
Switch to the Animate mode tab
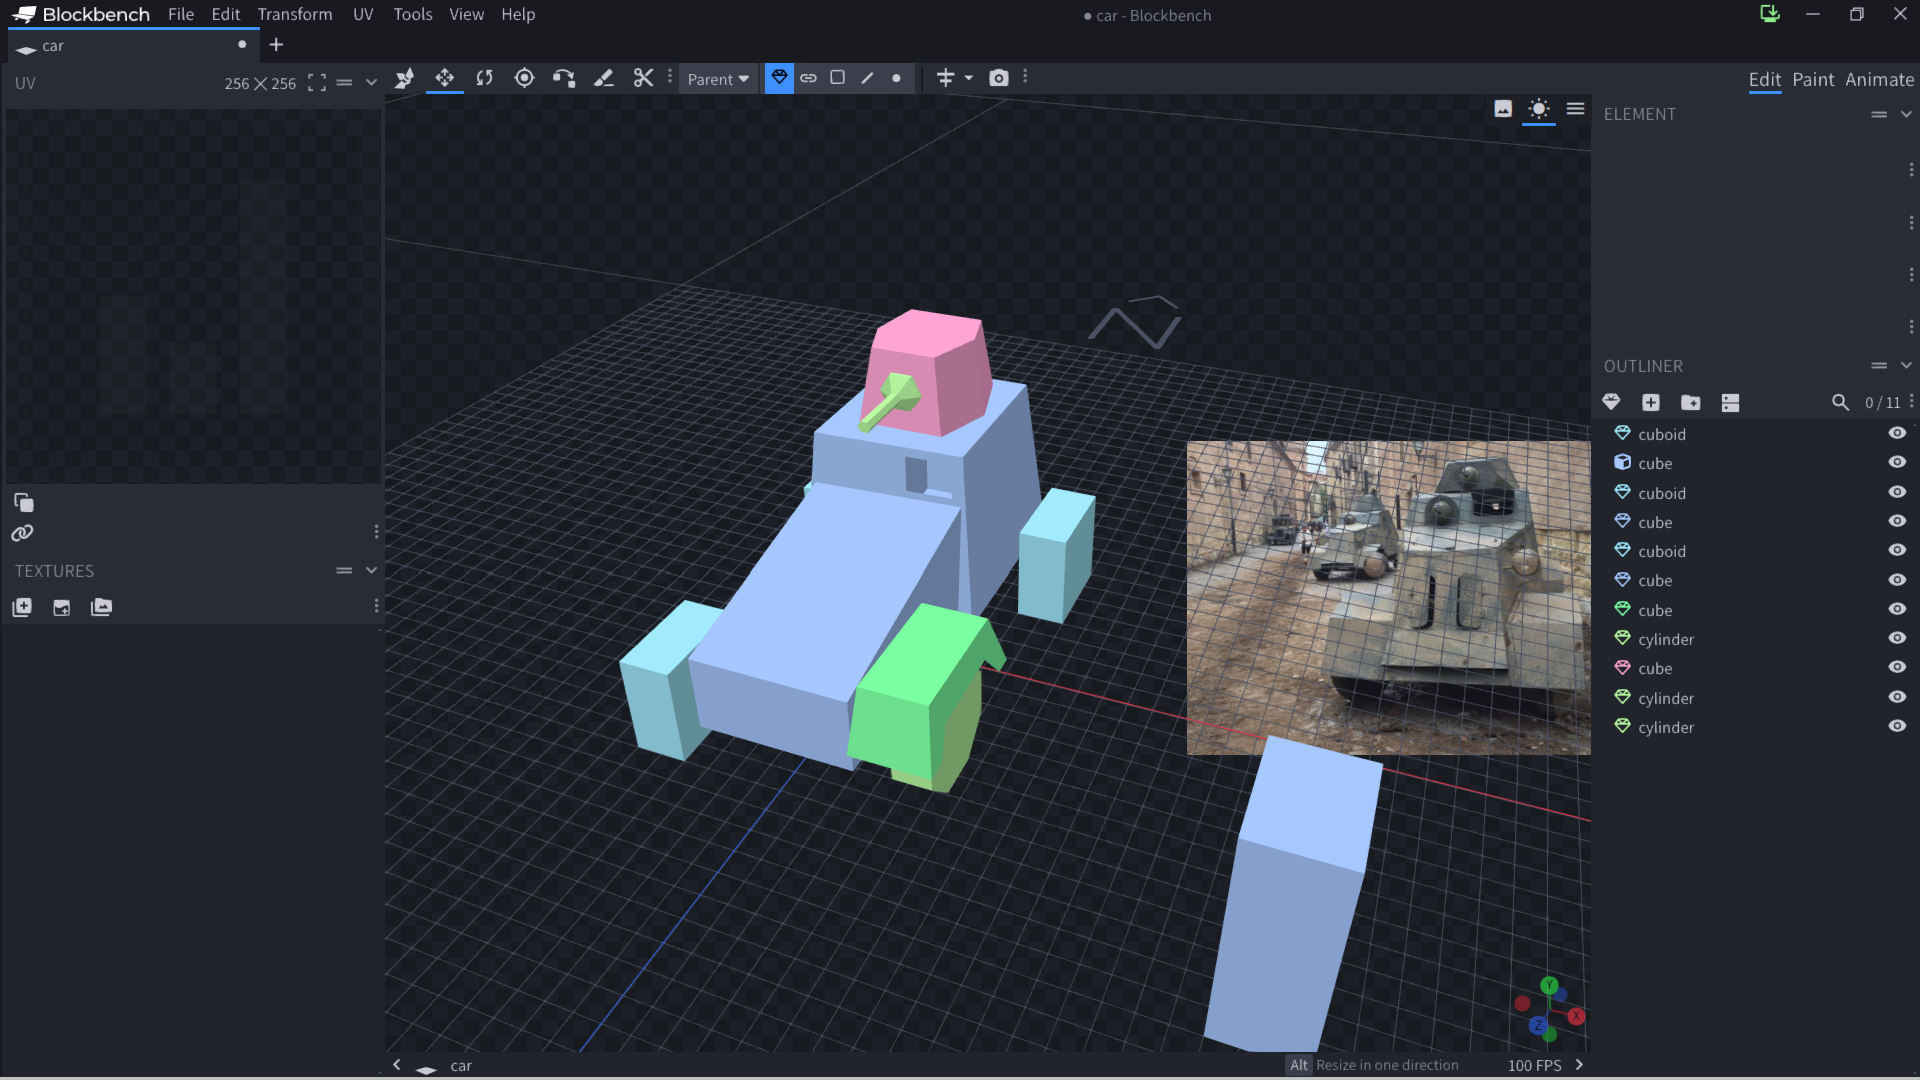[1879, 79]
